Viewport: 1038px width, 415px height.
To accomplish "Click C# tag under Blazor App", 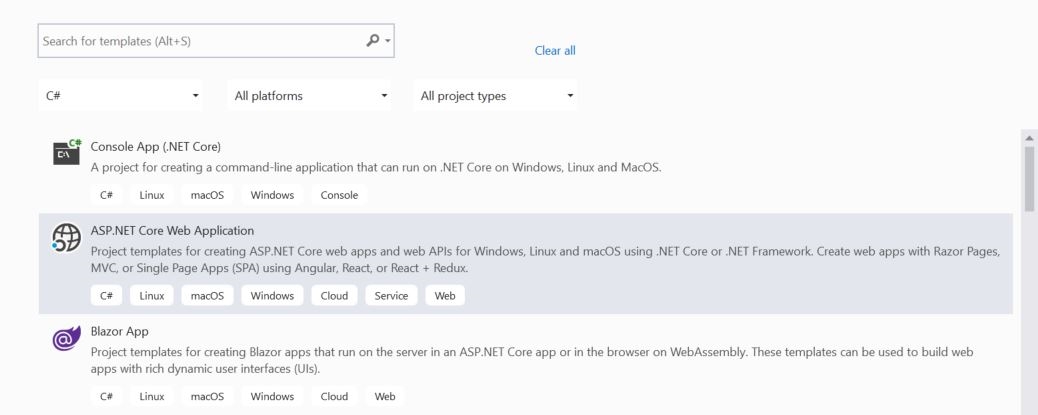I will (x=107, y=396).
